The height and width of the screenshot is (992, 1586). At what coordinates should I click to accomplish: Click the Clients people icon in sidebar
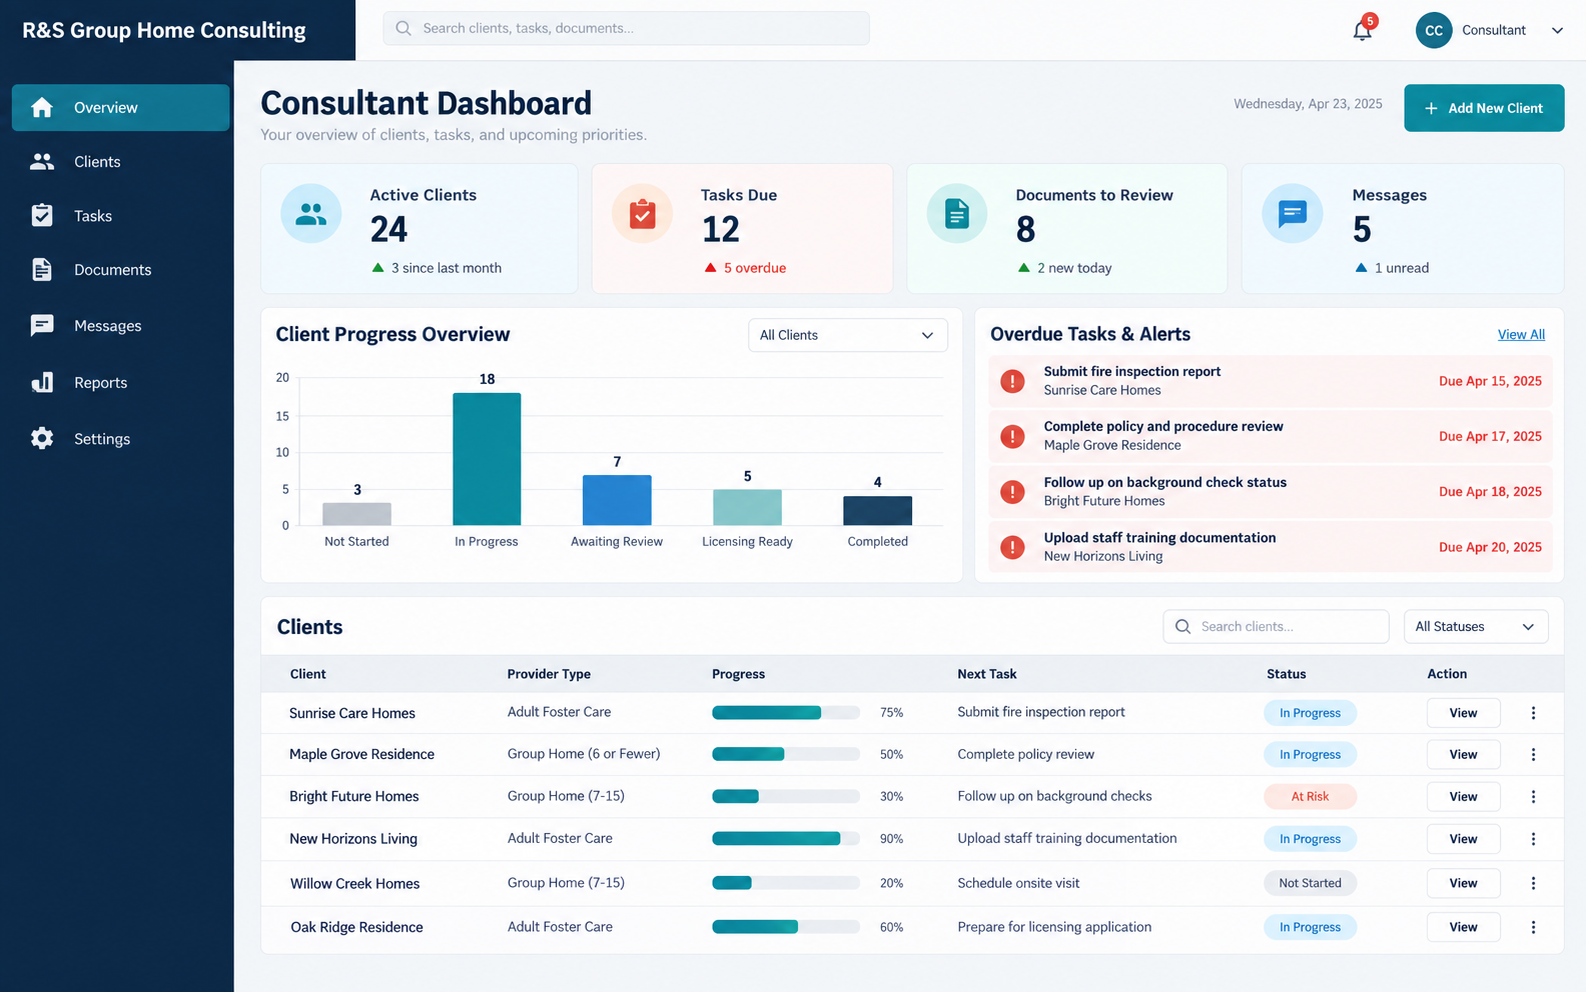[x=42, y=161]
